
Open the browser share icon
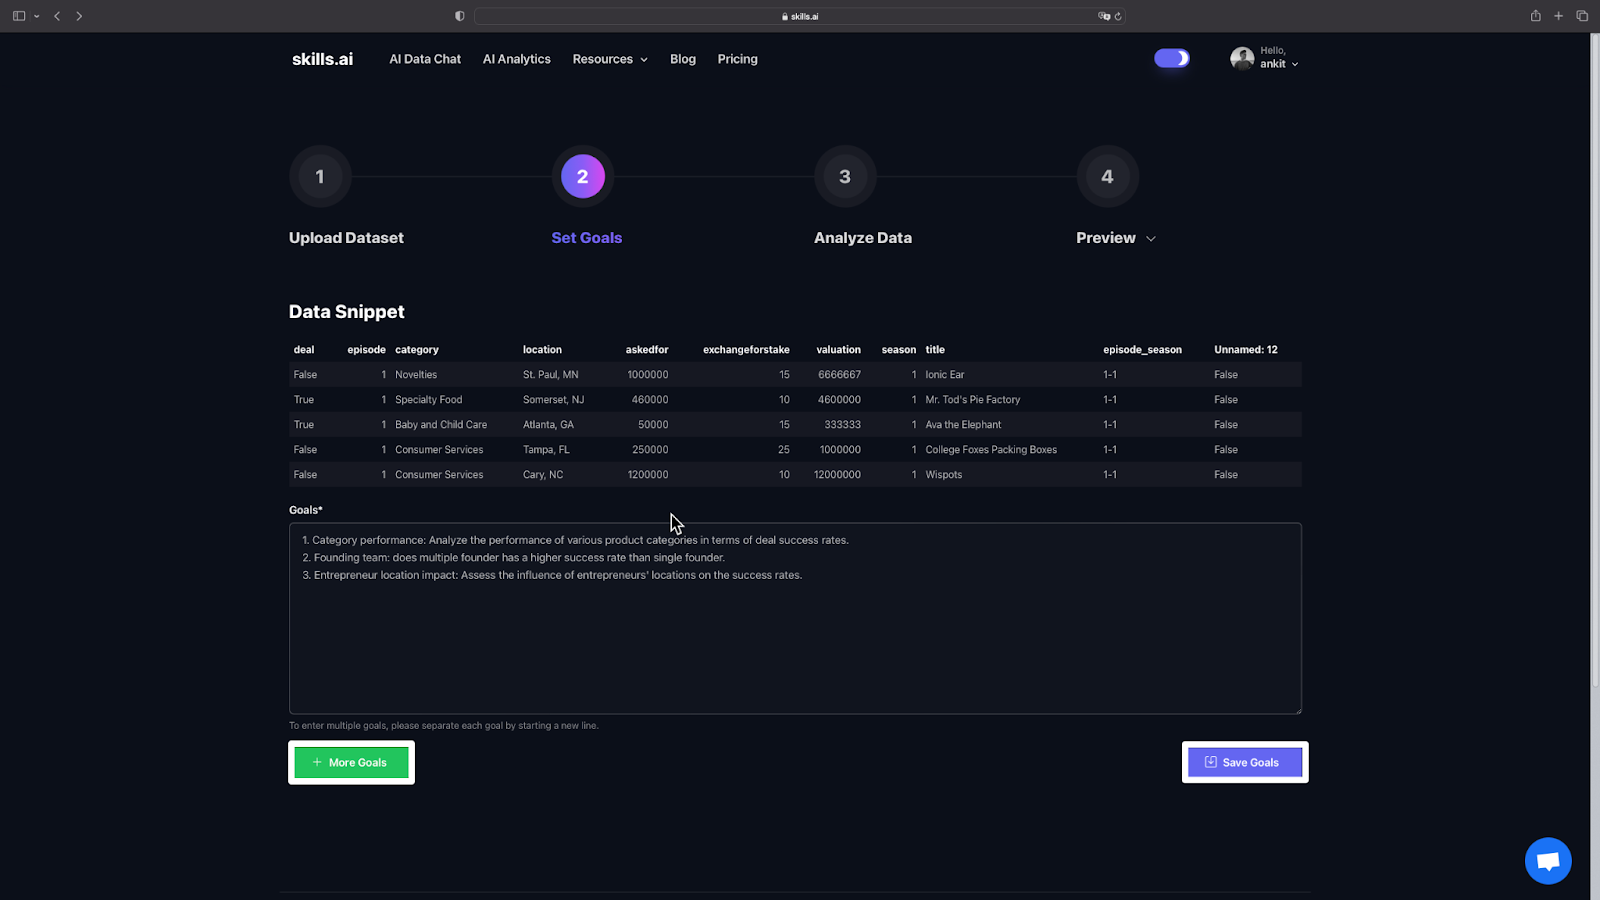[x=1535, y=16]
